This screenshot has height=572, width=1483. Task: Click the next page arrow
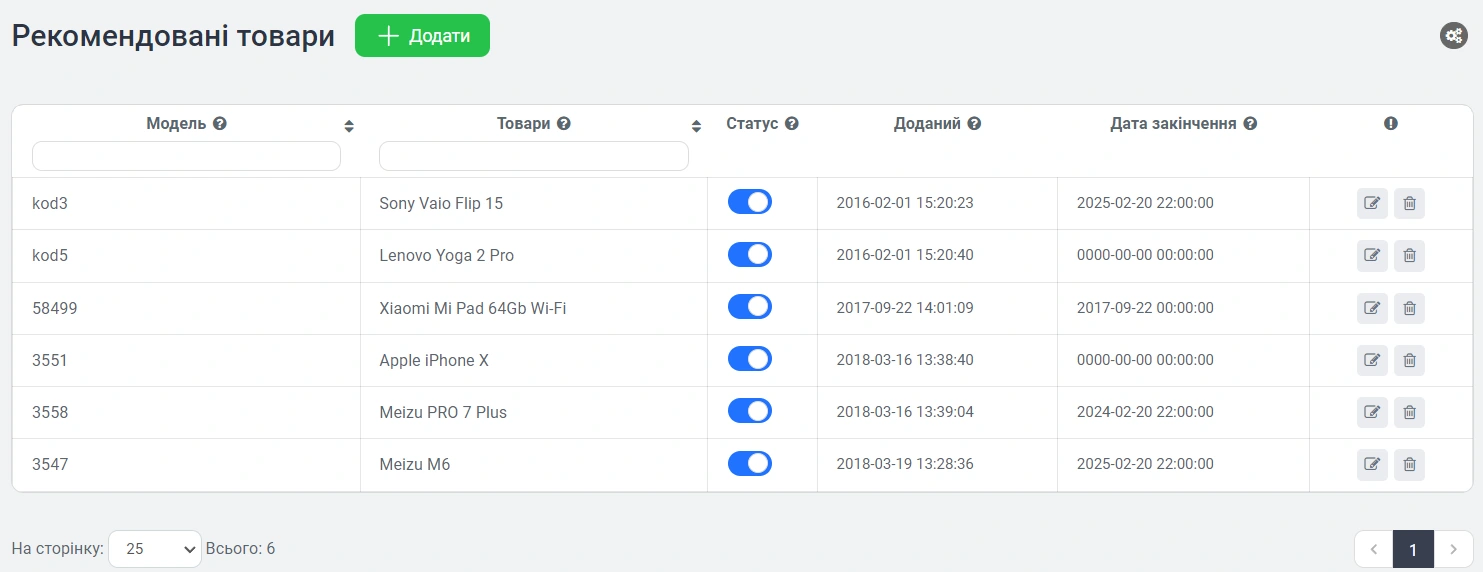[1453, 550]
